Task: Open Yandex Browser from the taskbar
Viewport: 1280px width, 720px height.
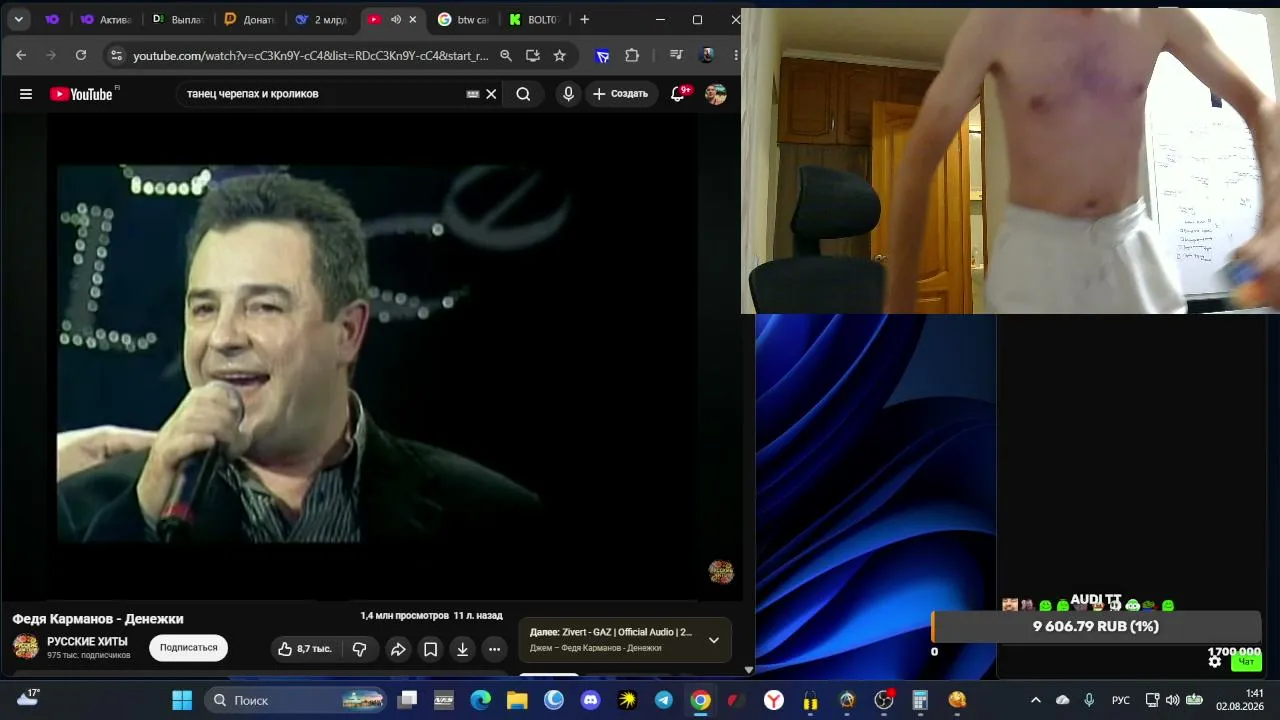Action: pos(774,700)
